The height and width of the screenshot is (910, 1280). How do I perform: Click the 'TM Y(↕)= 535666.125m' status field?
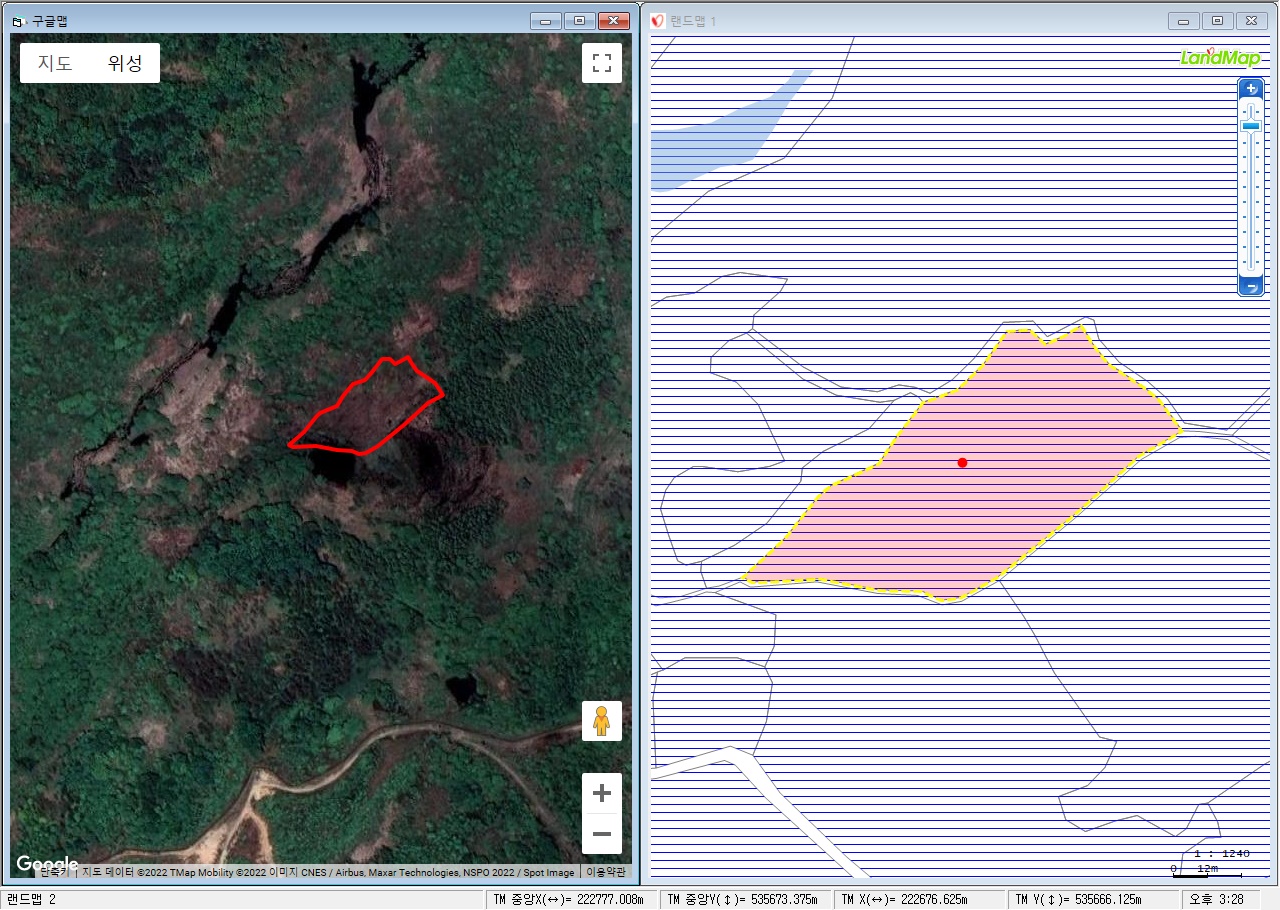1093,899
